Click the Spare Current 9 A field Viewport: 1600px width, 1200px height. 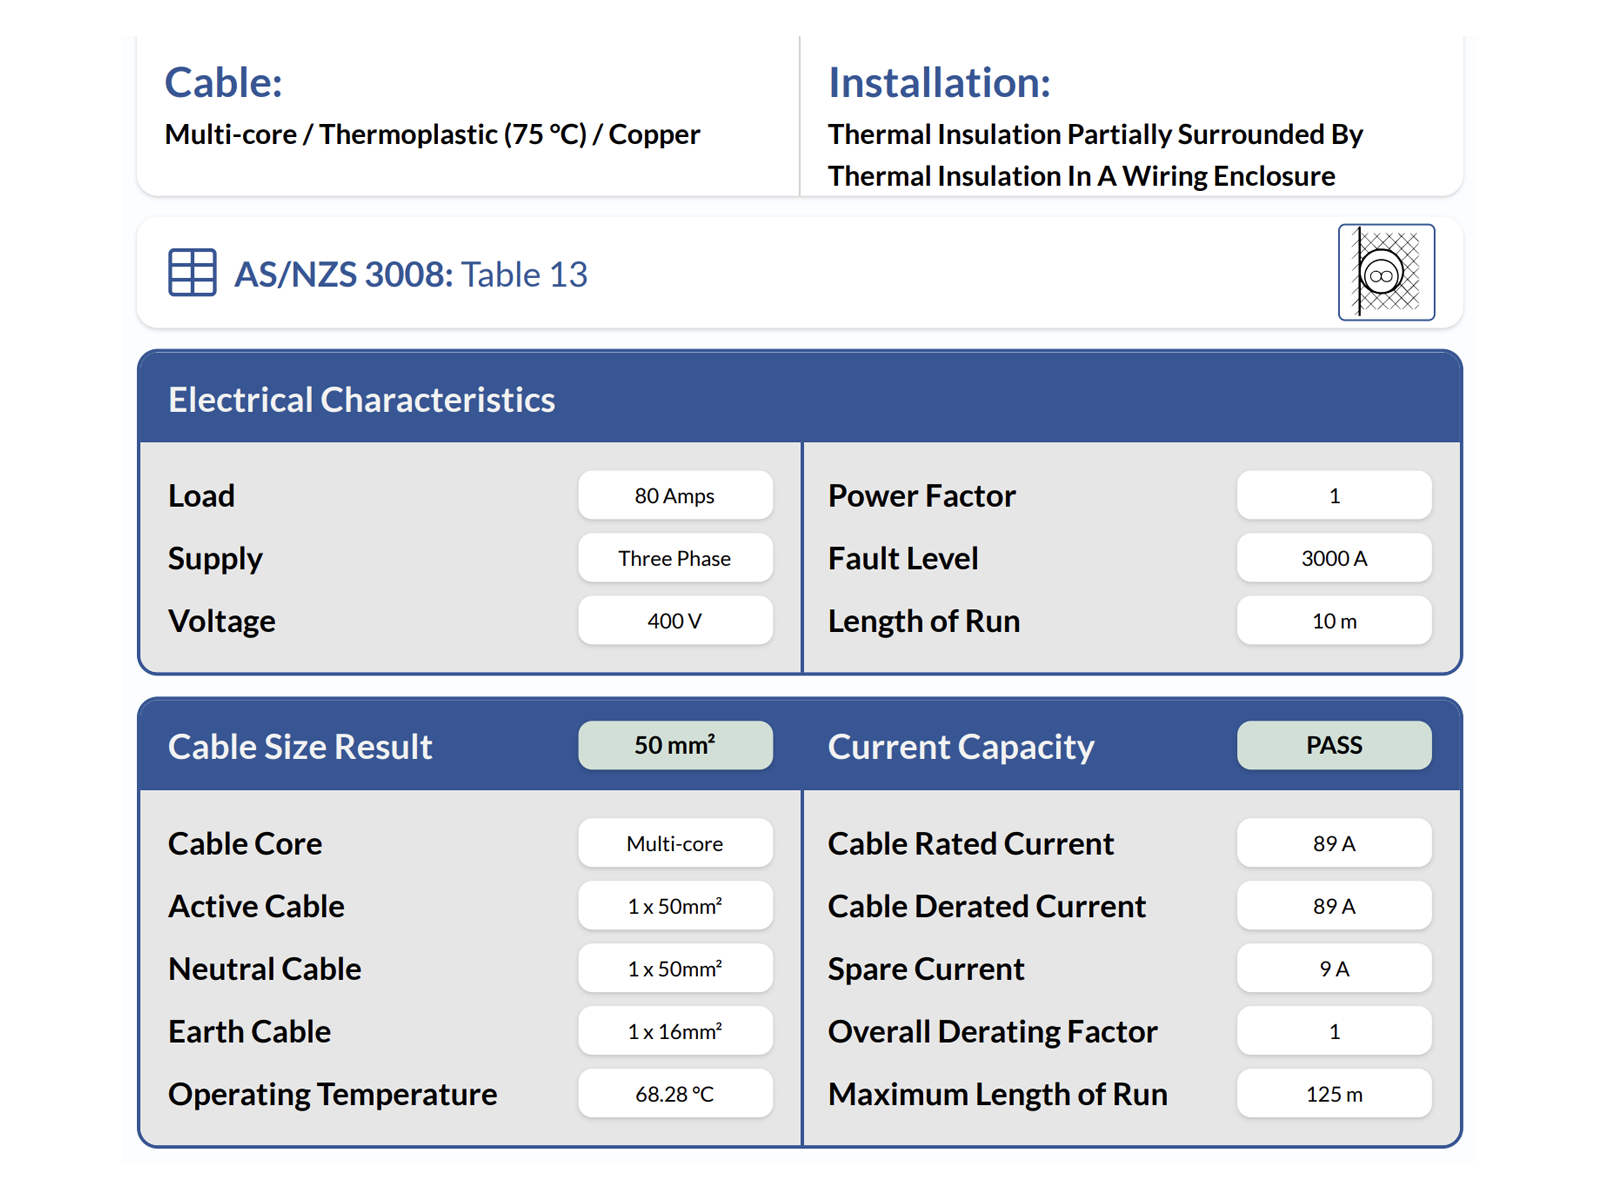pyautogui.click(x=1334, y=968)
